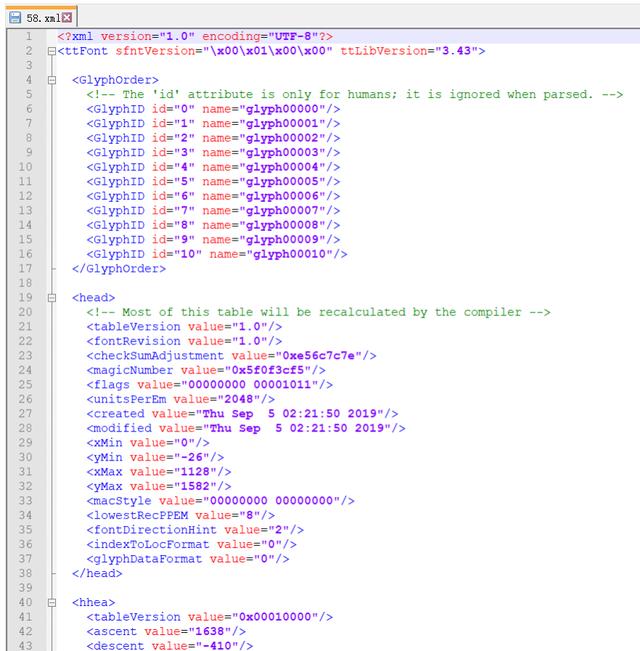Image resolution: width=640 pixels, height=651 pixels.
Task: Click line number 1 in the margin
Action: [29, 37]
